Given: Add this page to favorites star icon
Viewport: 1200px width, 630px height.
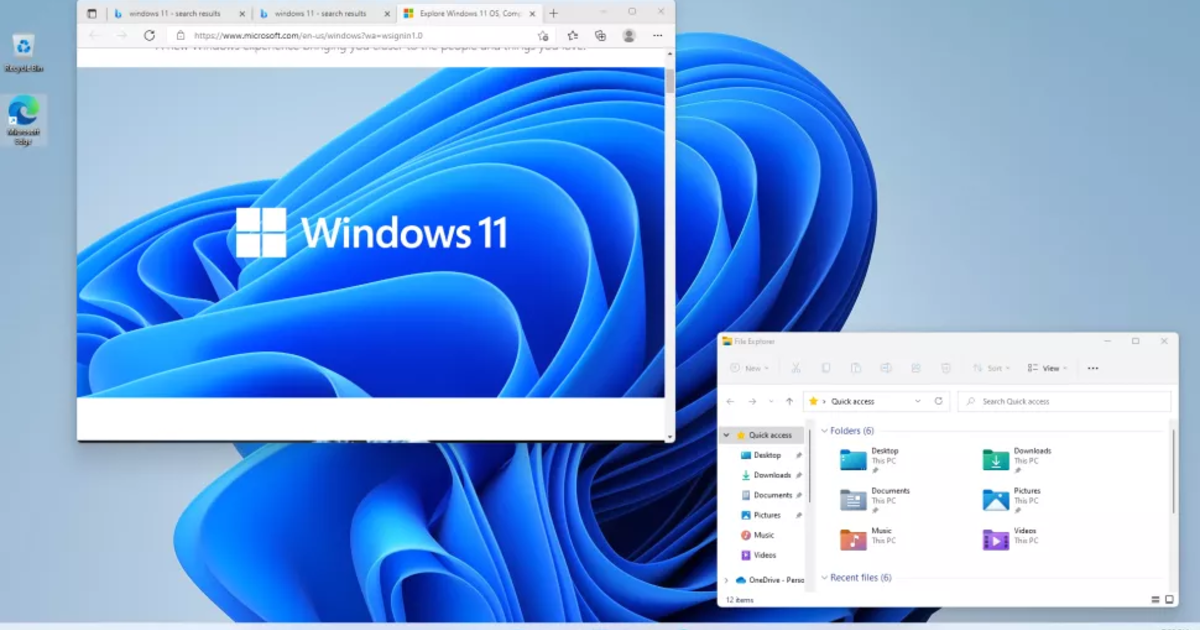Looking at the screenshot, I should point(543,35).
